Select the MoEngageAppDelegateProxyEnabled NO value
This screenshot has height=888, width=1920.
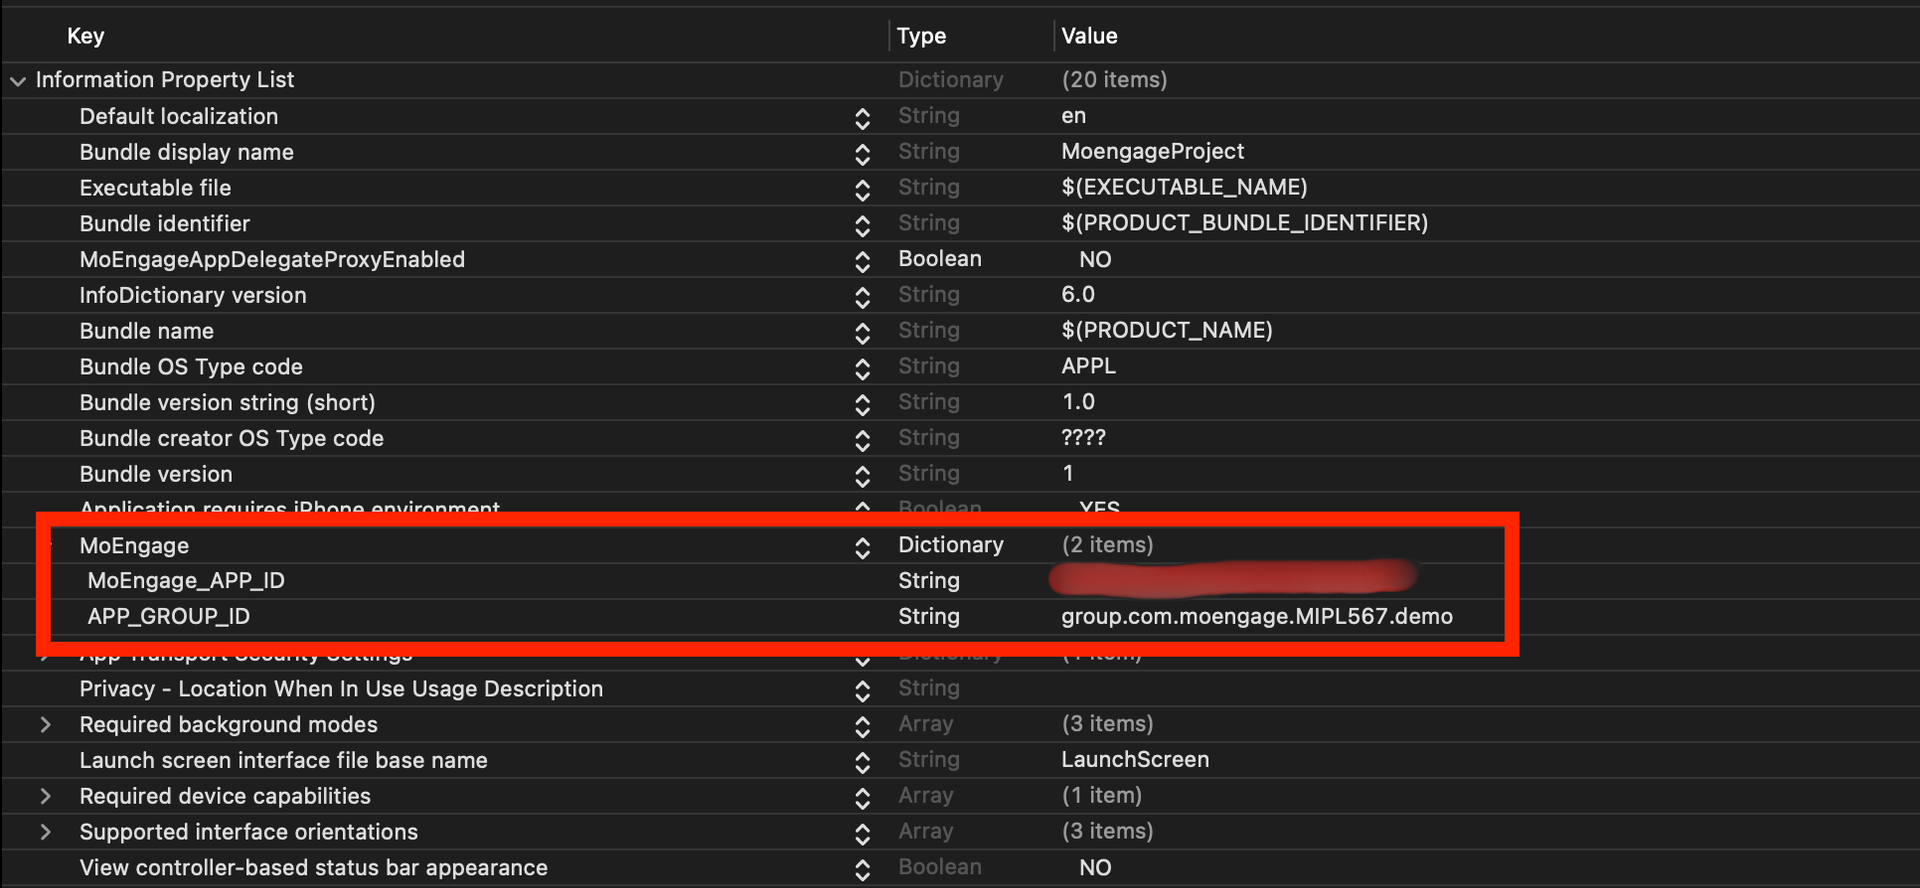click(1095, 260)
